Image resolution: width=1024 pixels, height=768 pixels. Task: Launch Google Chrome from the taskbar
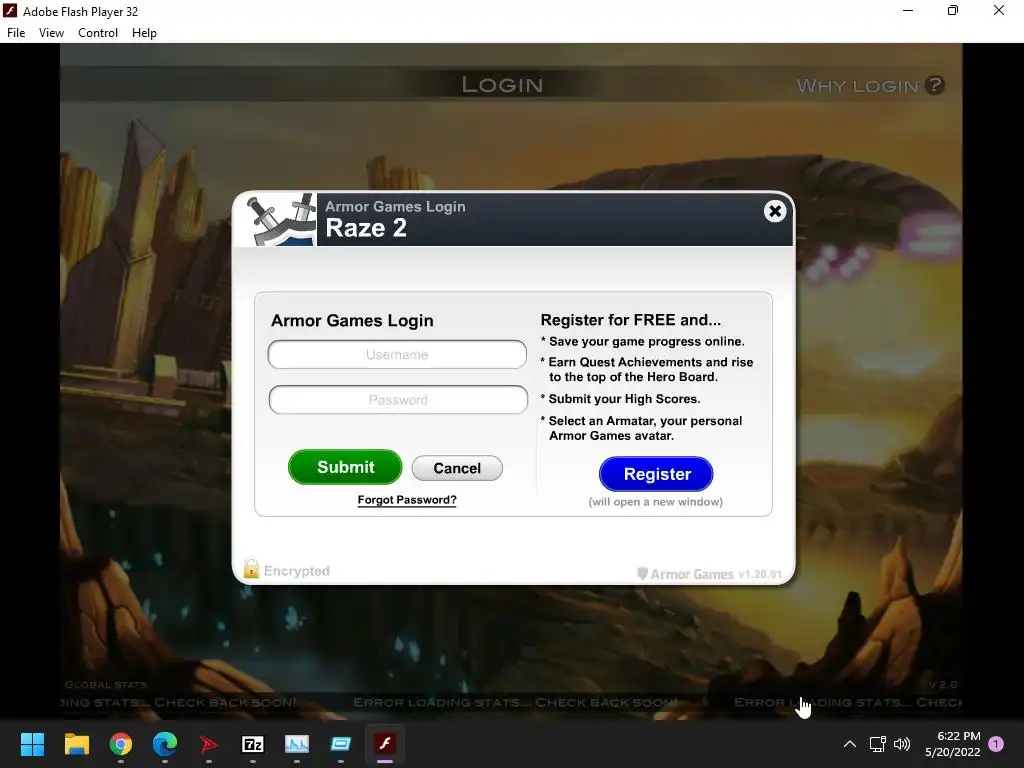pyautogui.click(x=121, y=744)
